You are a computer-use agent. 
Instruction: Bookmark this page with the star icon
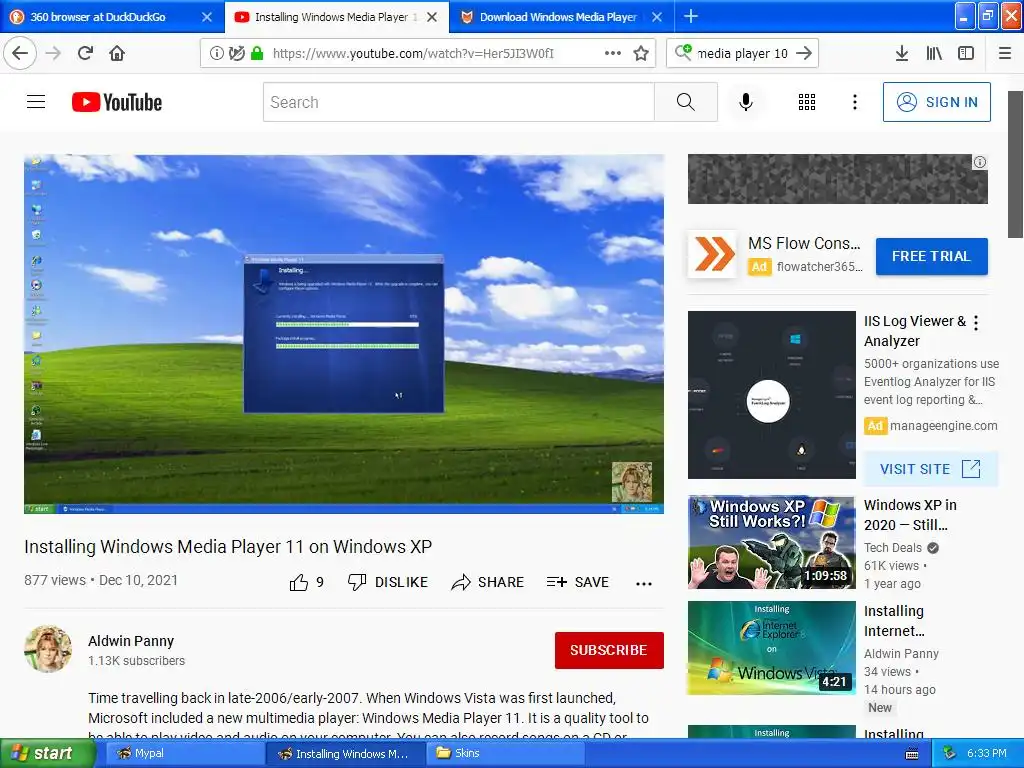tap(641, 53)
